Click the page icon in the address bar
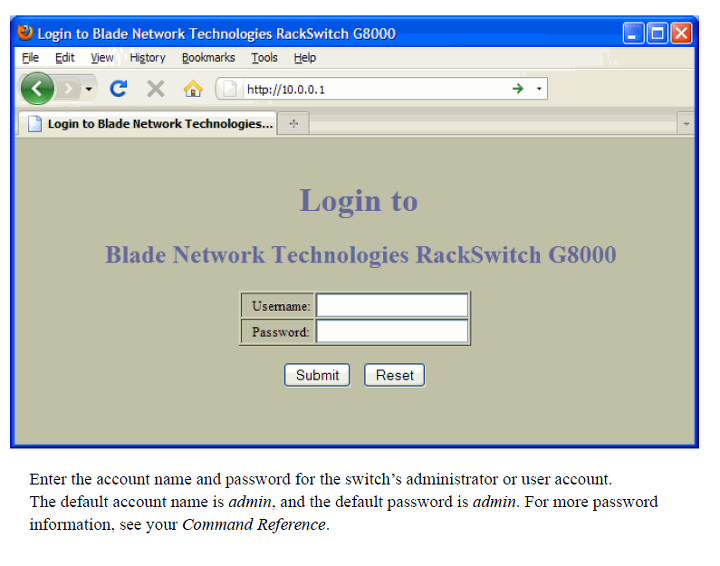Screen dimensions: 720x566 coord(229,89)
